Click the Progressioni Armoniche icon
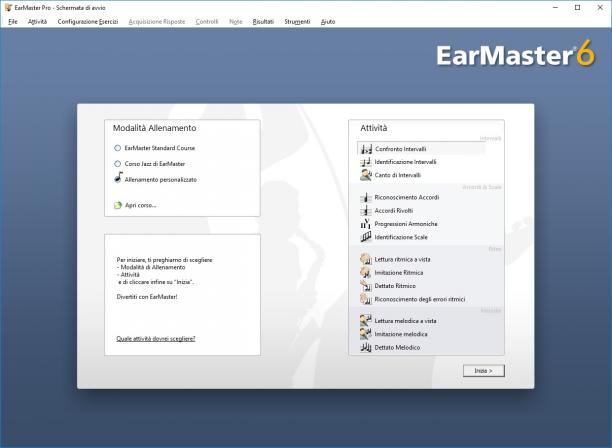Image resolution: width=612 pixels, height=448 pixels. (x=366, y=224)
